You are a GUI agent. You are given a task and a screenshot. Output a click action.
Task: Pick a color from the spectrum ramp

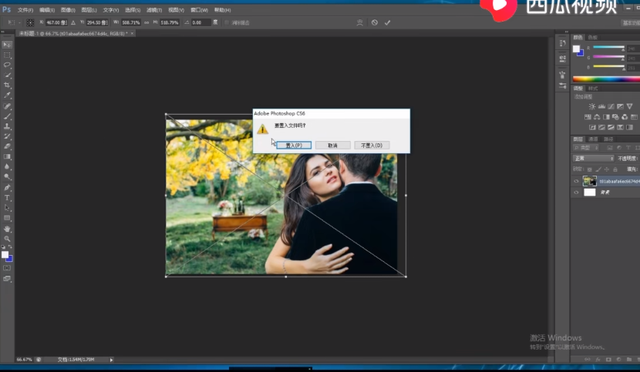[x=606, y=79]
